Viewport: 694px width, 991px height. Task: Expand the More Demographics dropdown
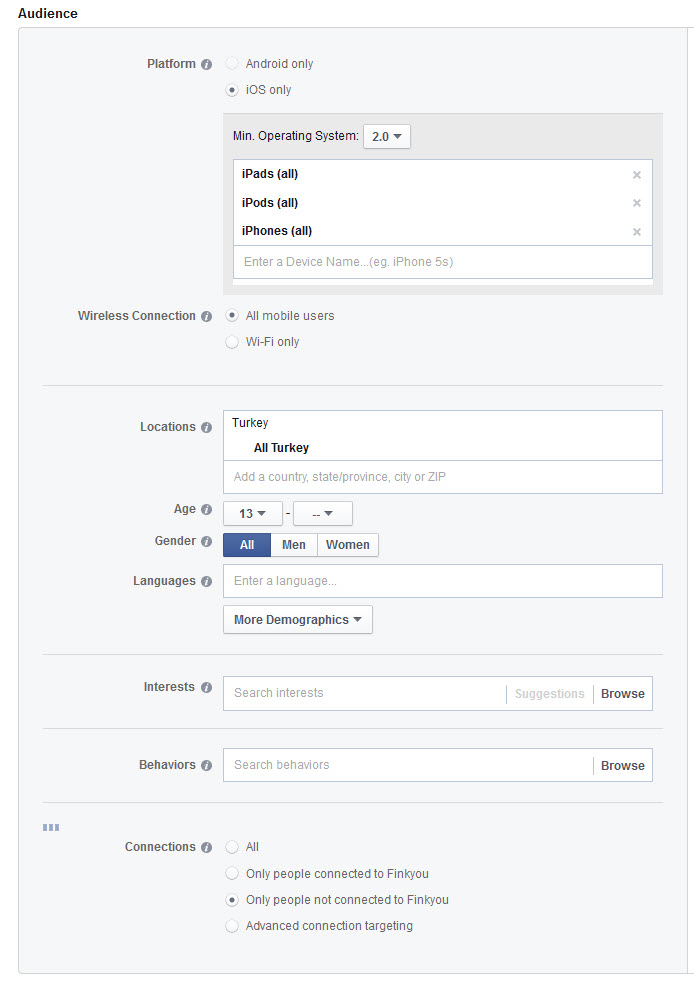coord(297,620)
